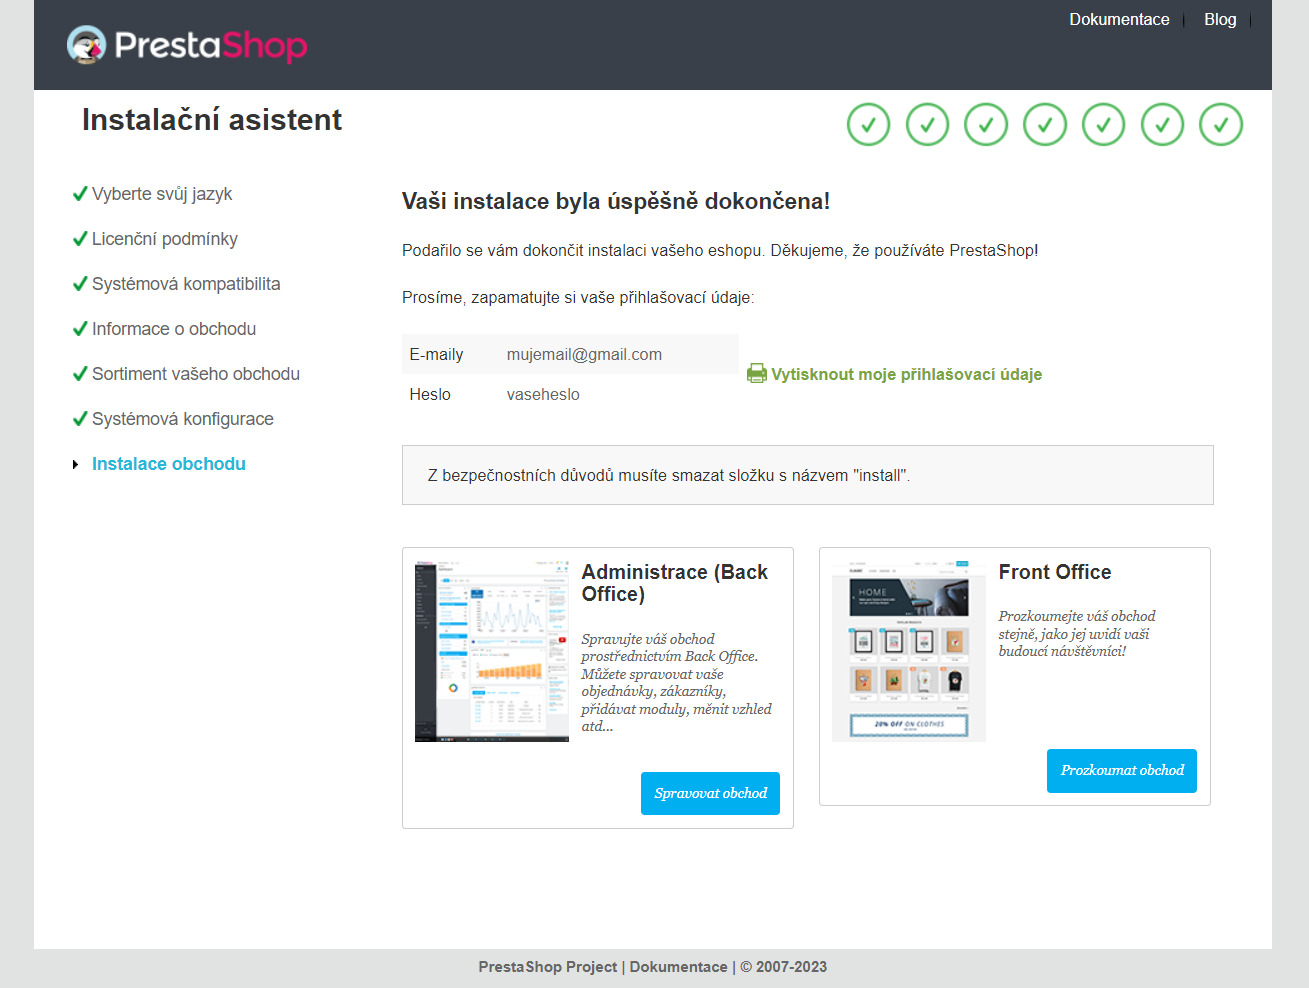Click the PrestaShop logo in header
The width and height of the screenshot is (1309, 988).
coord(187,45)
